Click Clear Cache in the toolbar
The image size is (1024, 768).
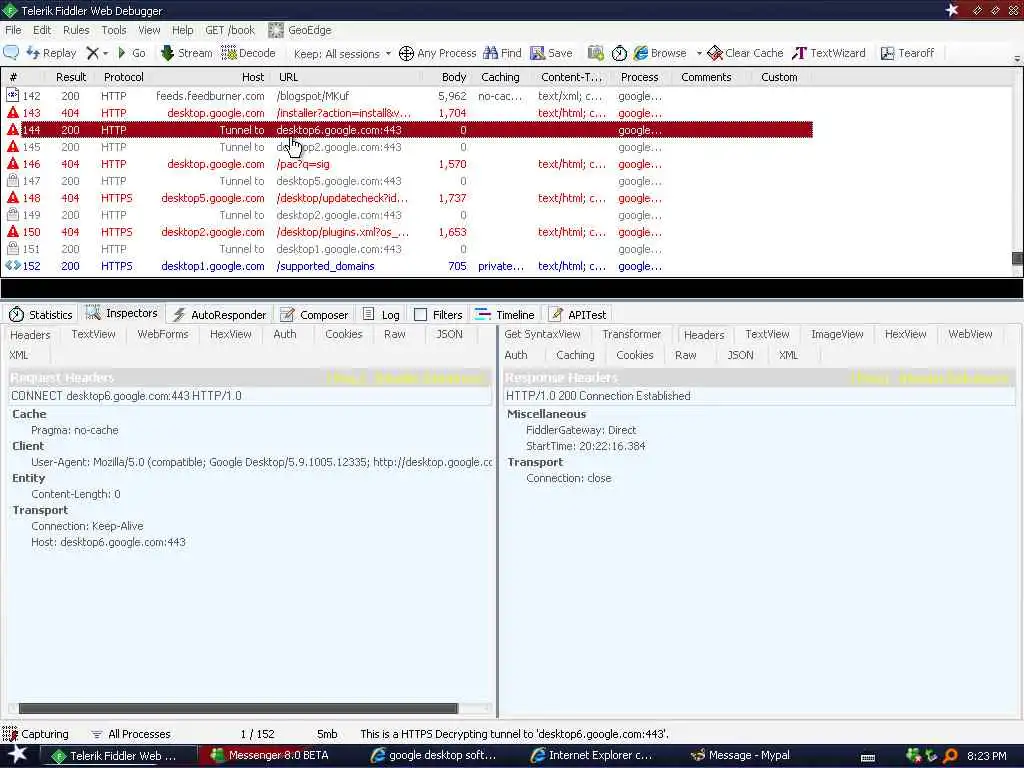pyautogui.click(x=745, y=53)
